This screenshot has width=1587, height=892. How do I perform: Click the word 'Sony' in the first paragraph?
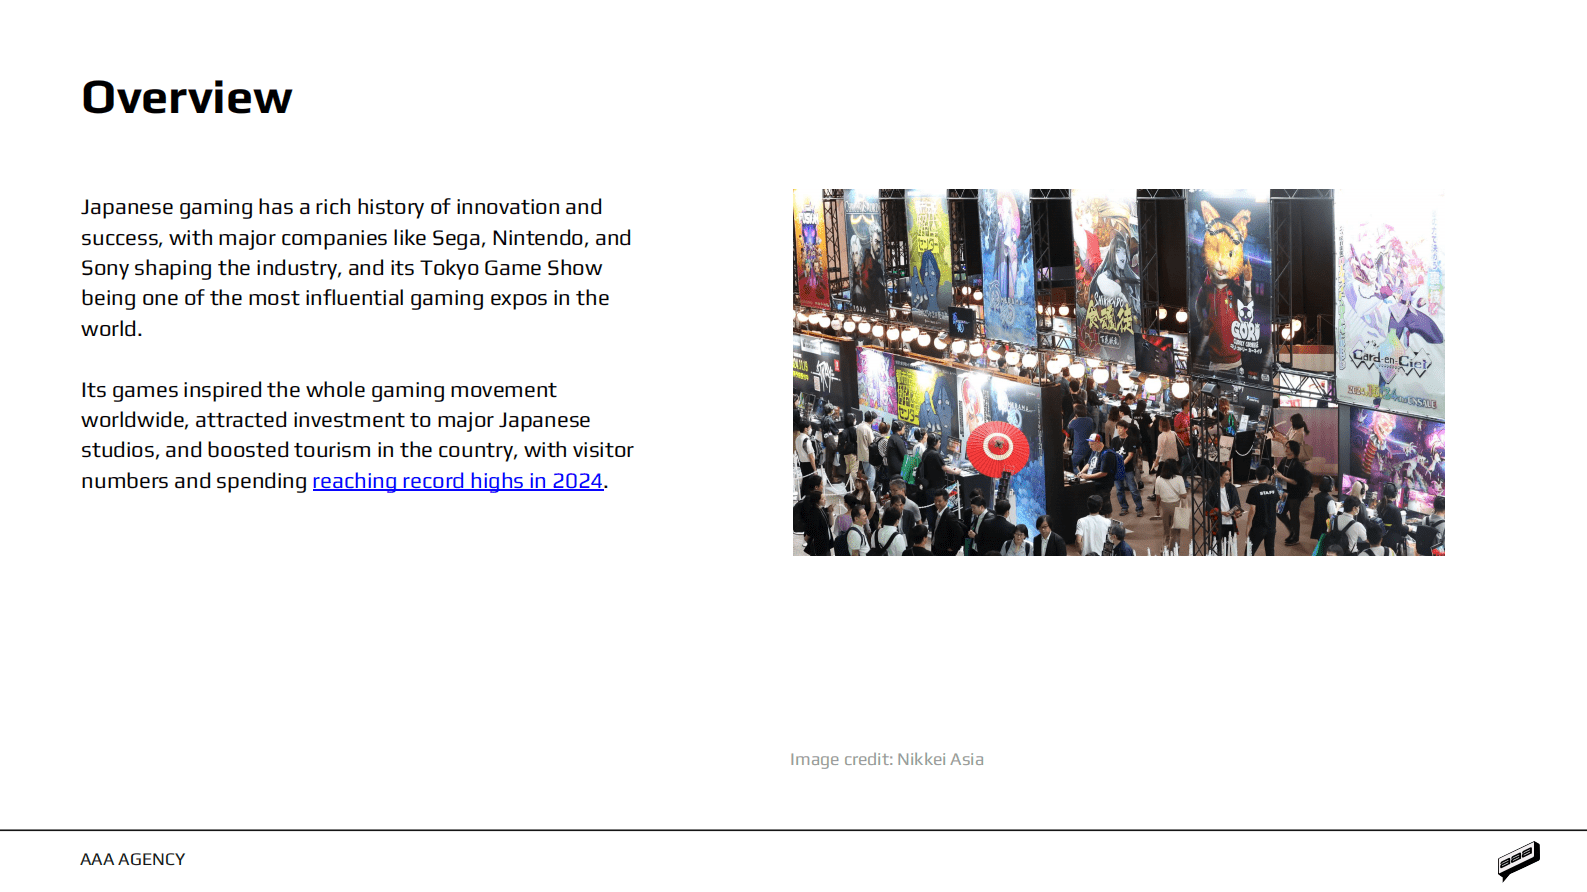coord(104,268)
